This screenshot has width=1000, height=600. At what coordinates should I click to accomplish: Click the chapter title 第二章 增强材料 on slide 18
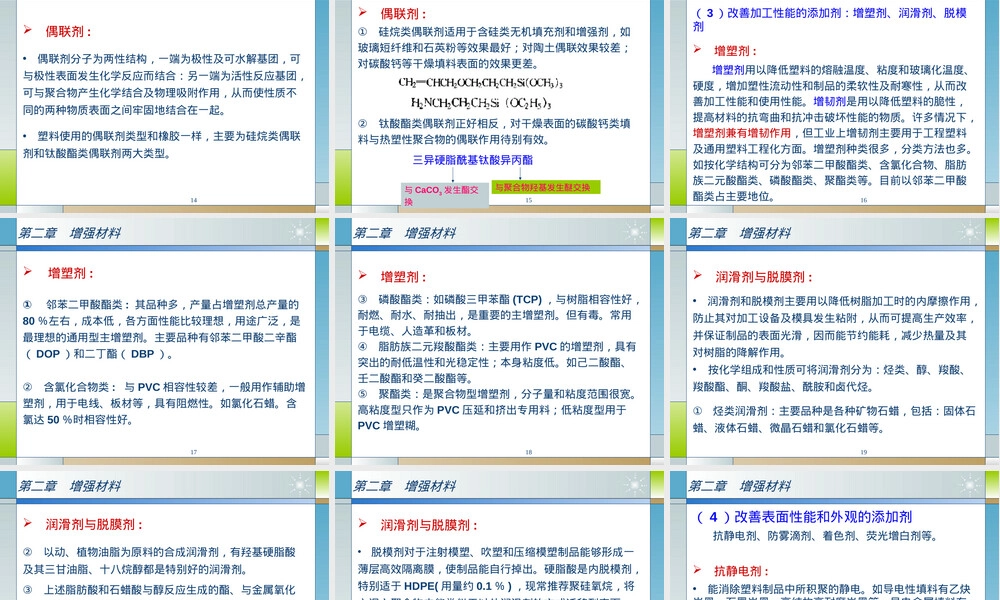coord(404,233)
